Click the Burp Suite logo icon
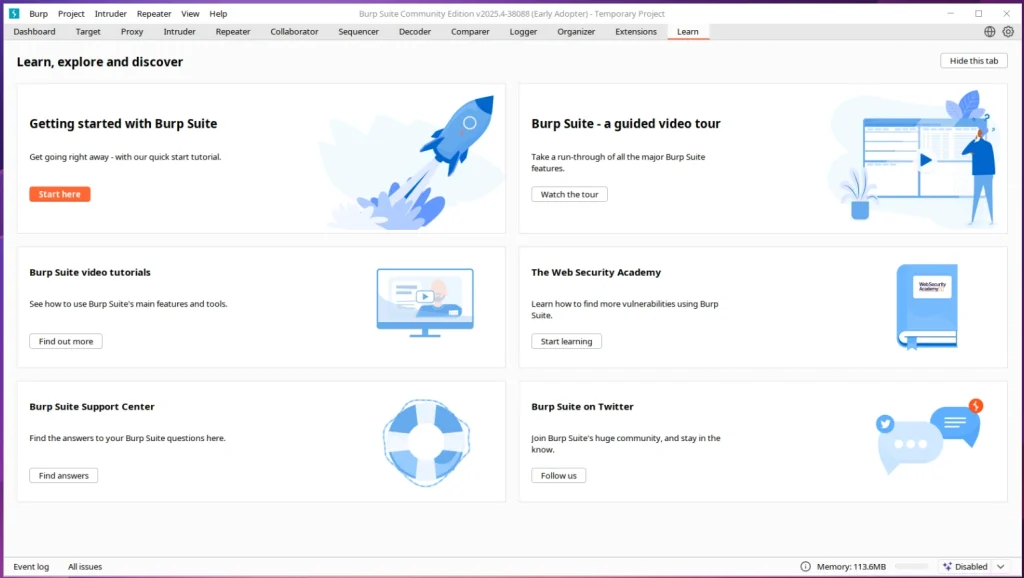The height and width of the screenshot is (578, 1024). [x=14, y=13]
